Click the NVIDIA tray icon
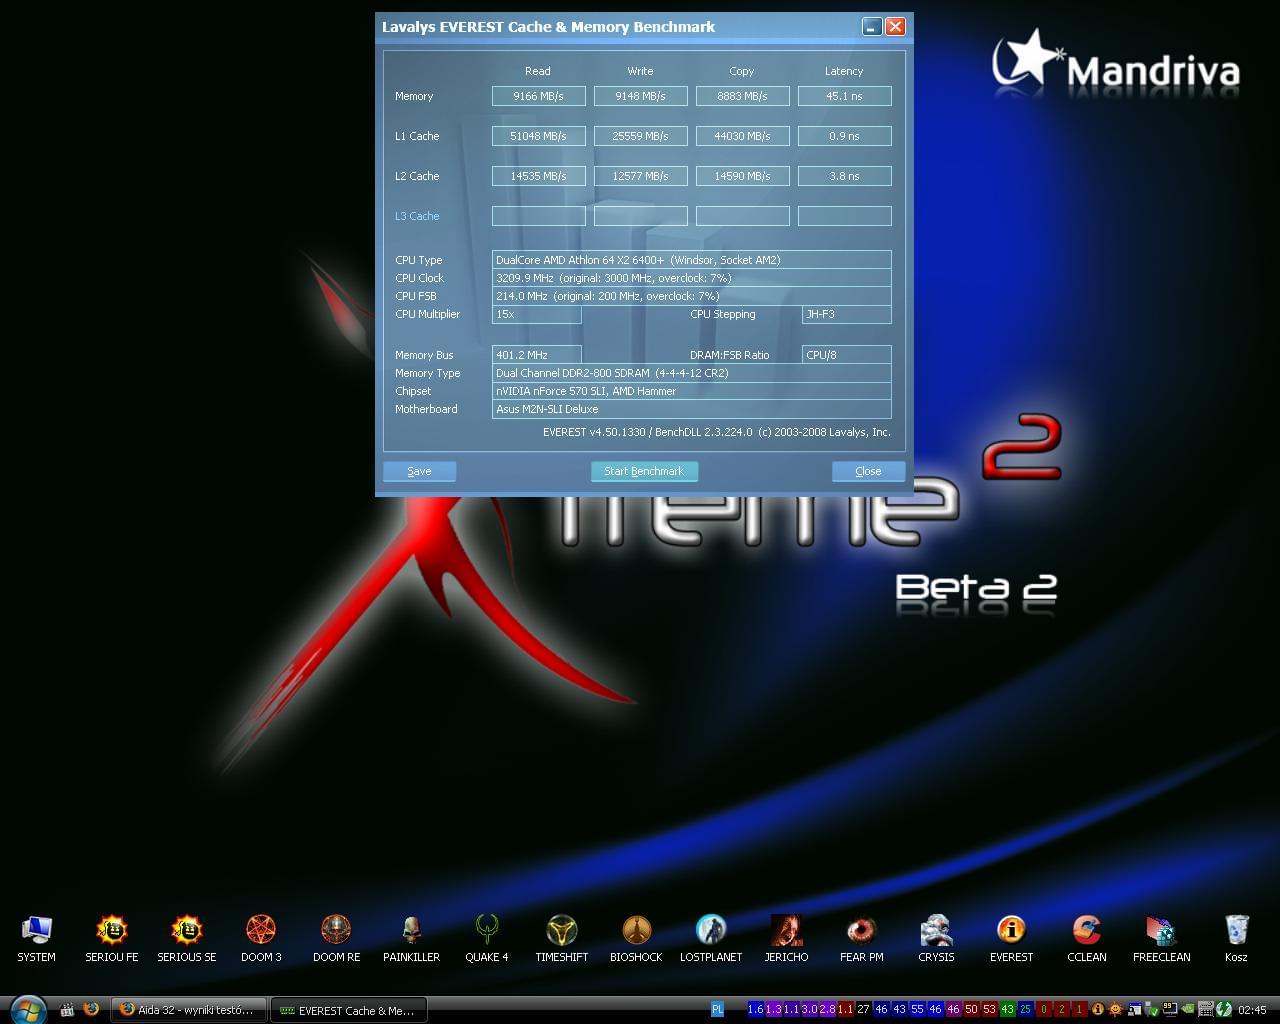This screenshot has width=1280, height=1024. pyautogui.click(x=1187, y=1010)
